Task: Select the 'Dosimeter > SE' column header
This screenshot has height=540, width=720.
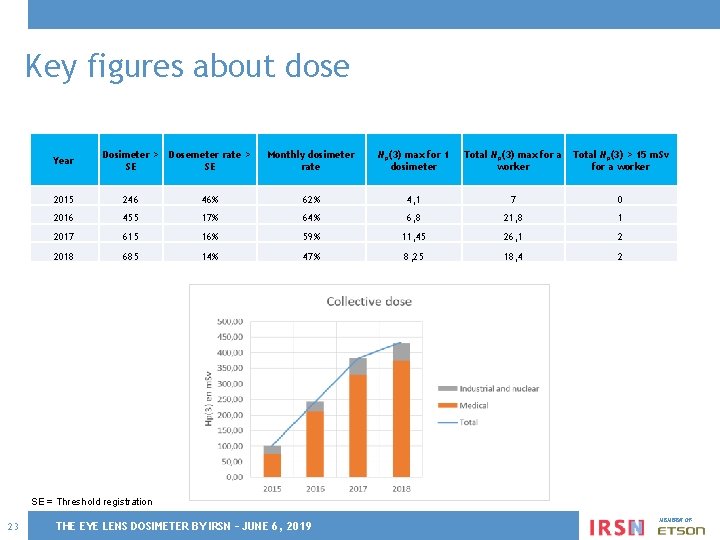Action: pos(131,160)
